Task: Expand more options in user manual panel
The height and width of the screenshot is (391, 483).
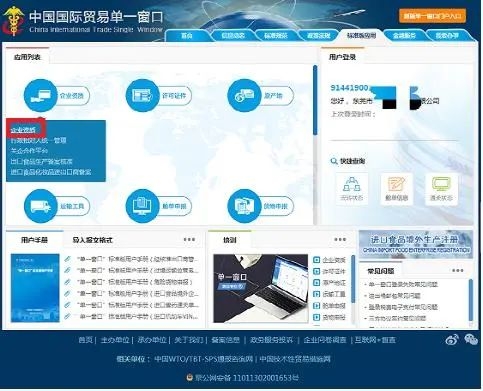Action: 189,239
